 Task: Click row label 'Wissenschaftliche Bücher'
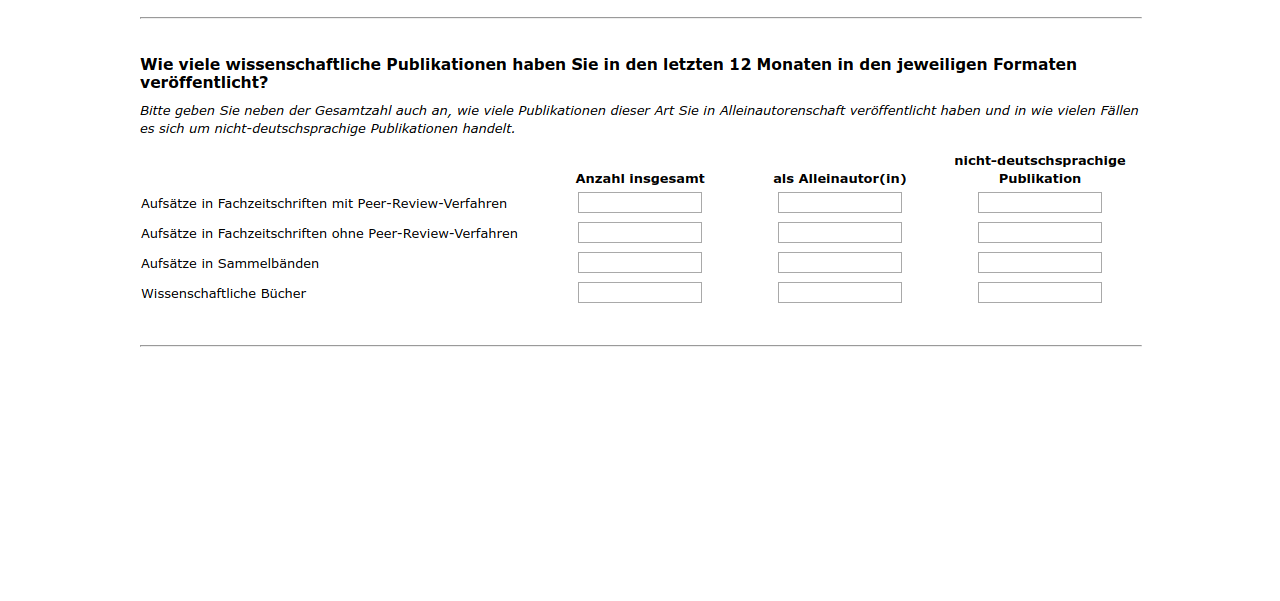[x=223, y=294]
